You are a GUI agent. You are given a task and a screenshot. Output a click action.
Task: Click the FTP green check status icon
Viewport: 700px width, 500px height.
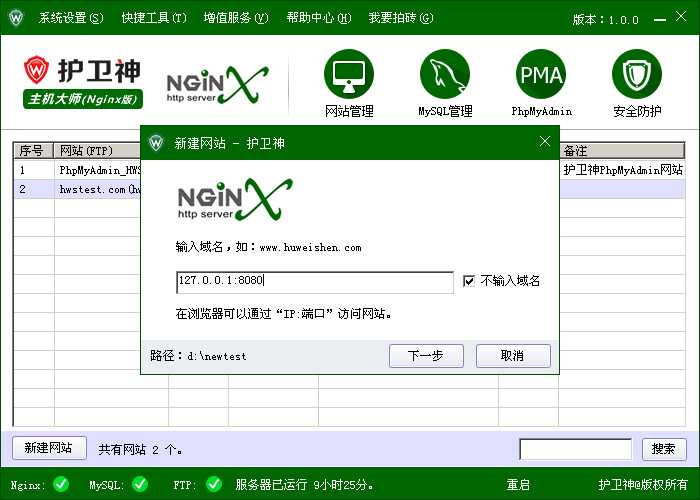(x=214, y=484)
